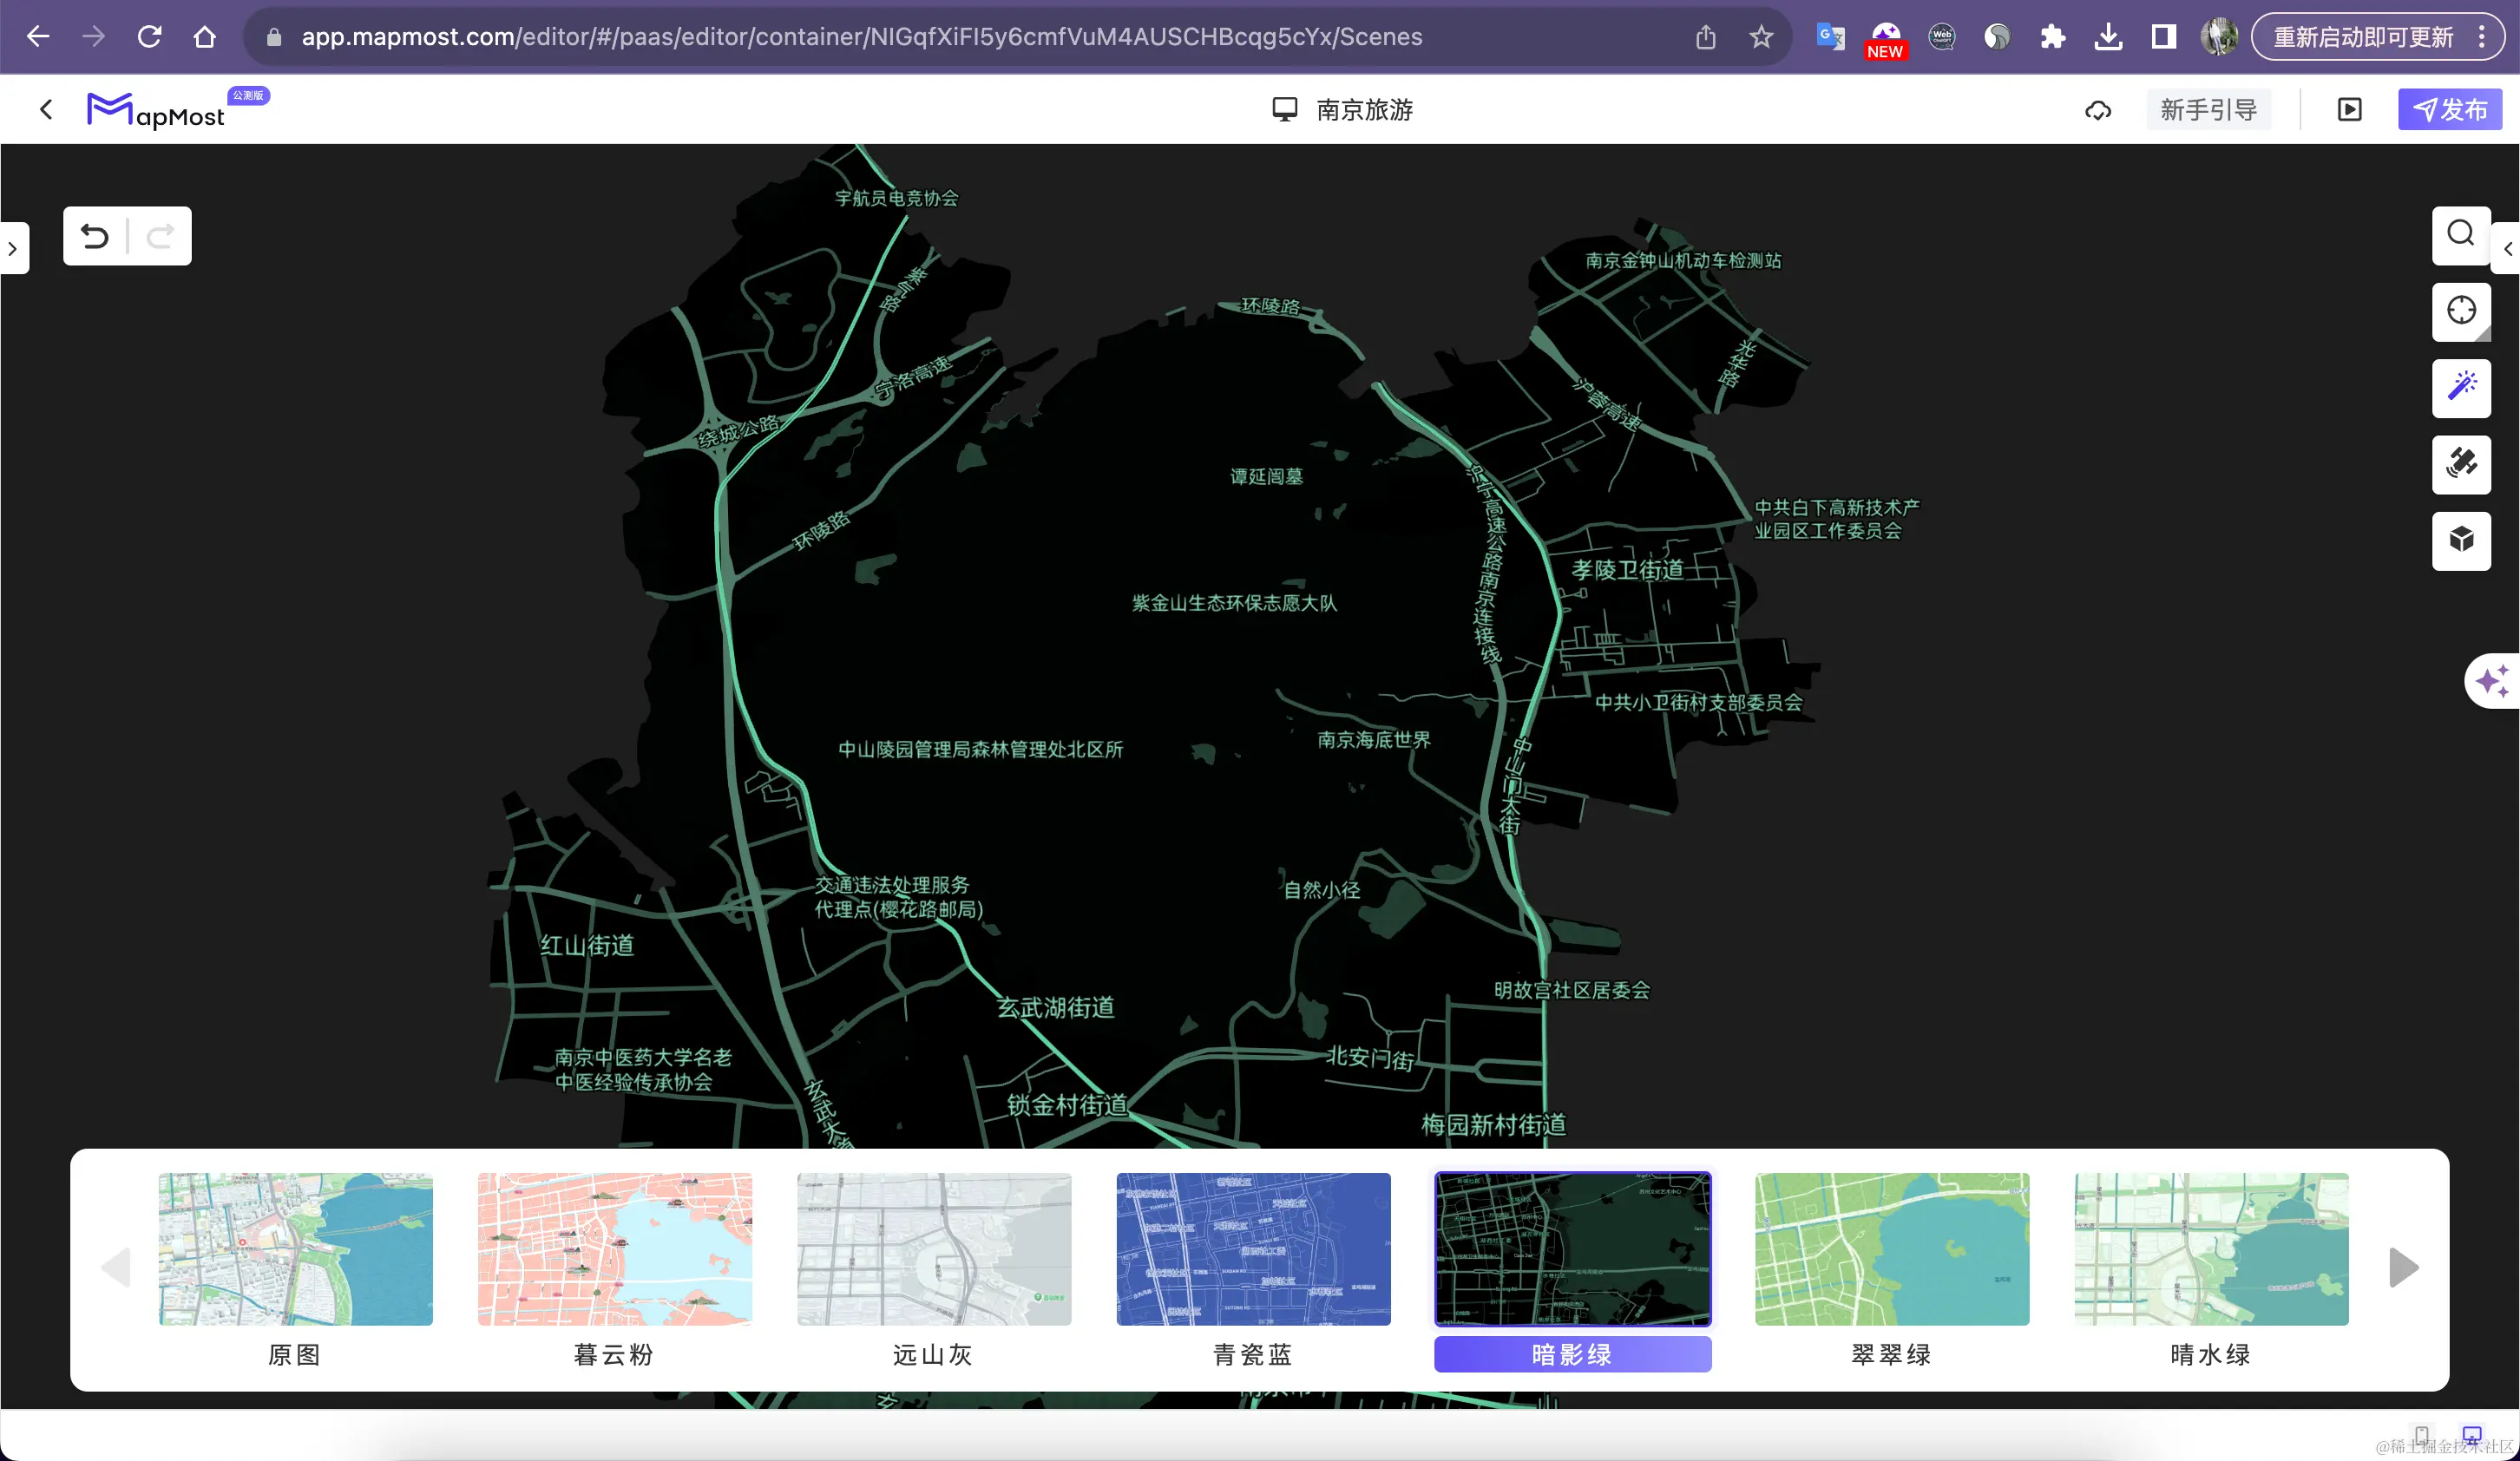
Task: Click the 发布 publish button
Action: click(2450, 109)
